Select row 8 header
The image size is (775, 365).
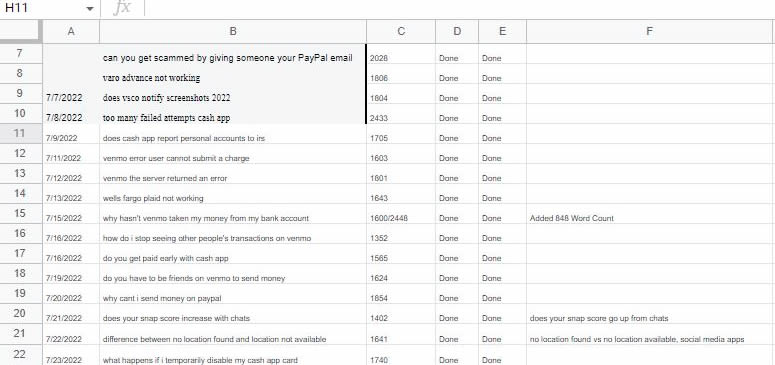[x=20, y=74]
